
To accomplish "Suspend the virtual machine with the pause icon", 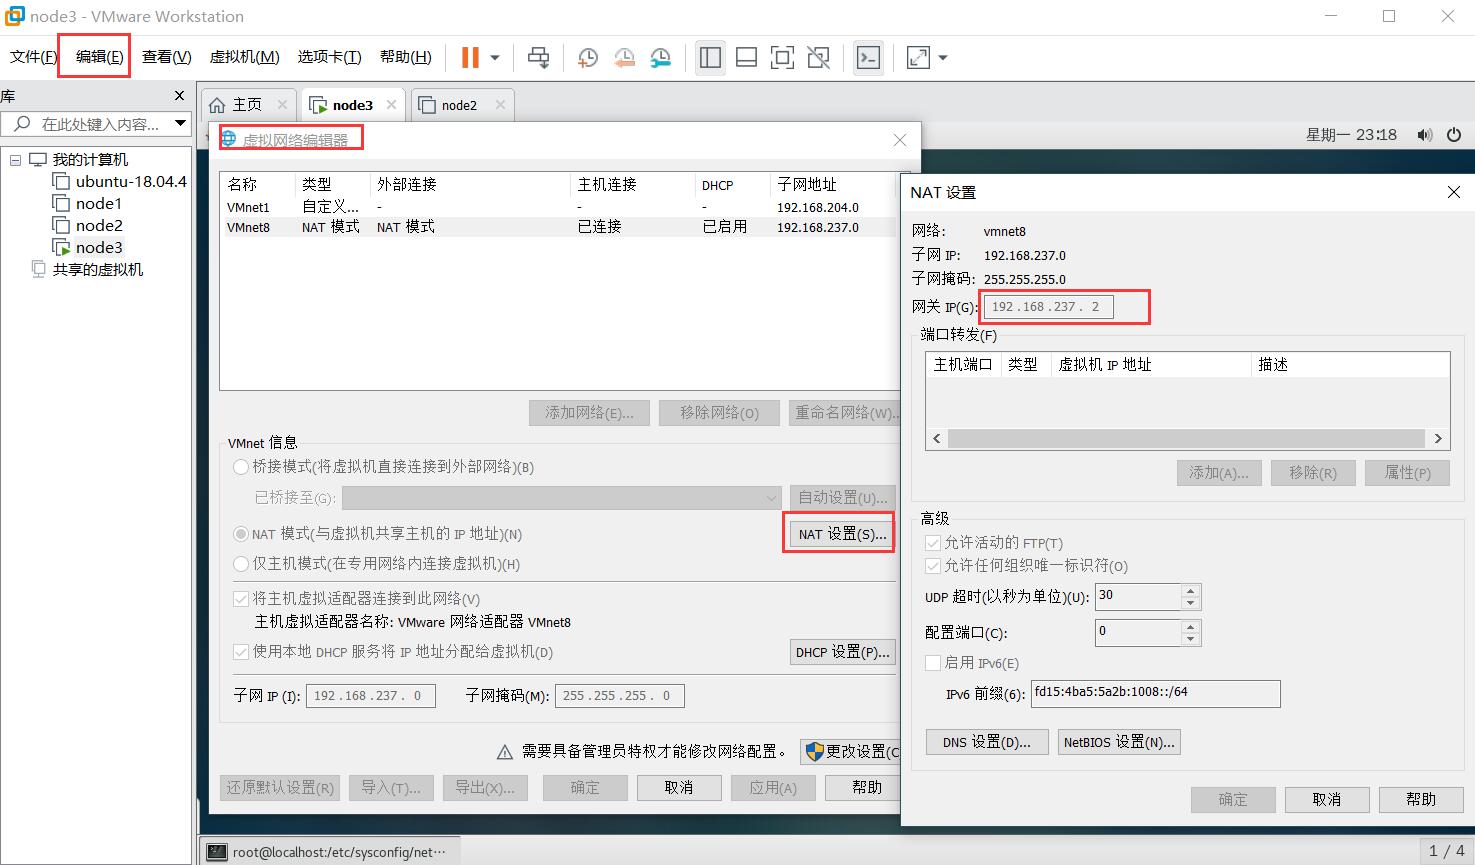I will (470, 57).
